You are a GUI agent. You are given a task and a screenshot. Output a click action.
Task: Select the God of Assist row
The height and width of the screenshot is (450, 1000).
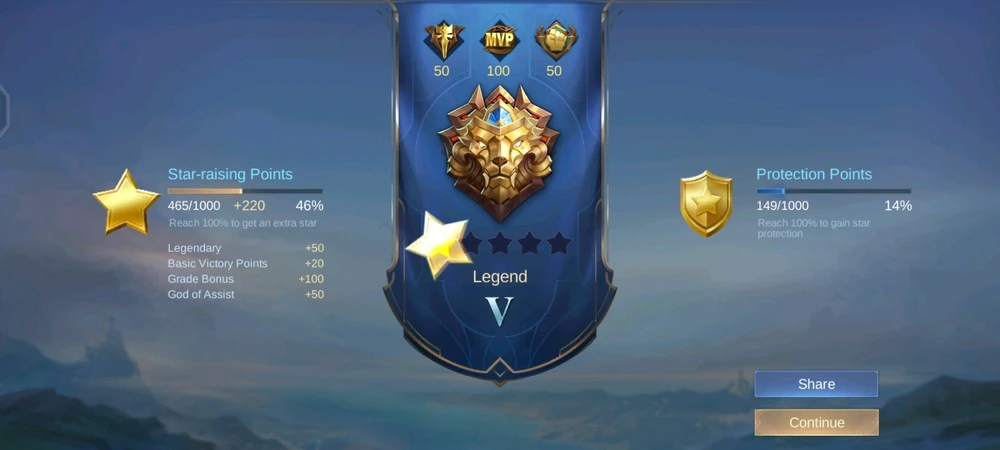pos(246,294)
